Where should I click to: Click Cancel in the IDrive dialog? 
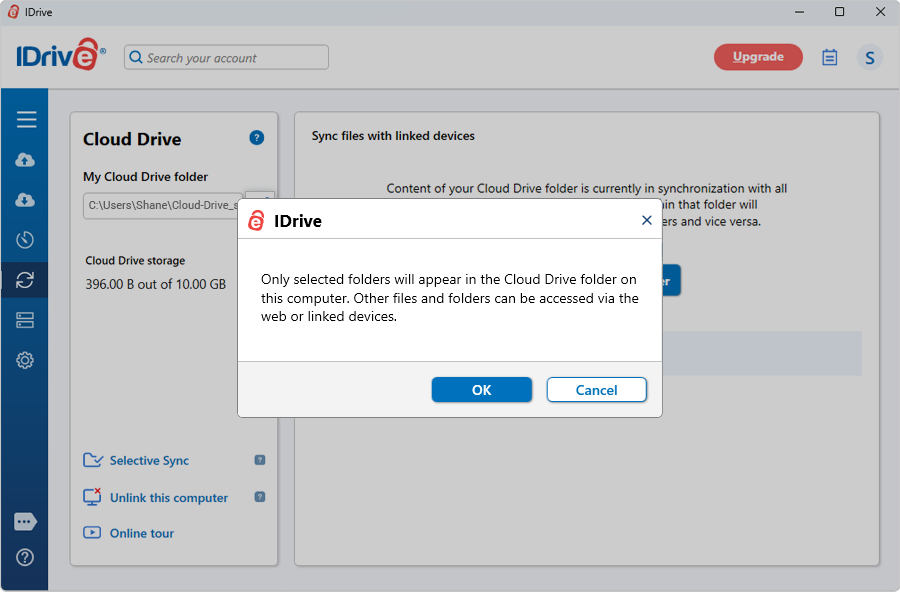596,390
